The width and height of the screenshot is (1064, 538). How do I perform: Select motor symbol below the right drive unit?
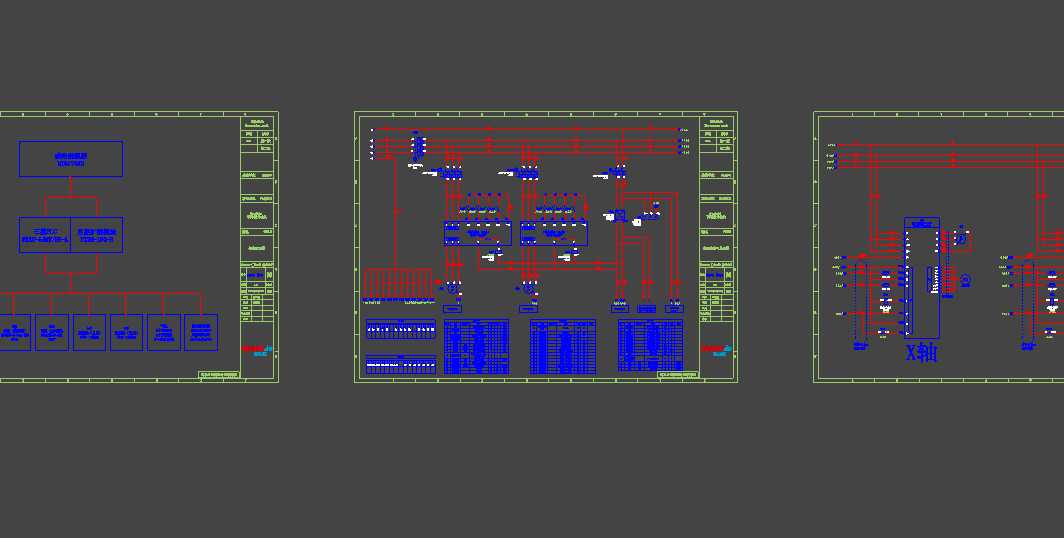pyautogui.click(x=529, y=288)
